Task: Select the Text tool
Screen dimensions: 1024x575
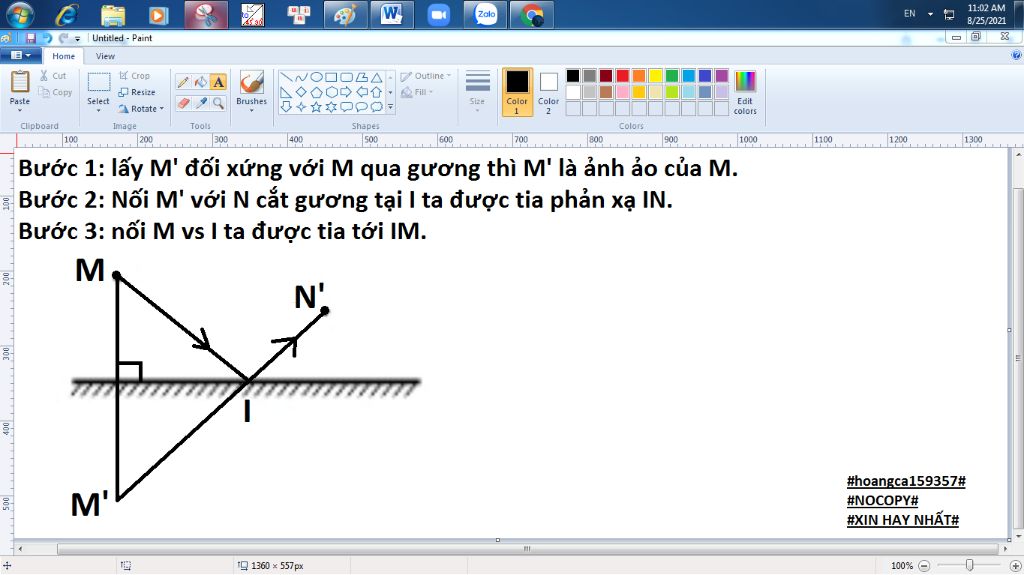Action: pyautogui.click(x=218, y=82)
